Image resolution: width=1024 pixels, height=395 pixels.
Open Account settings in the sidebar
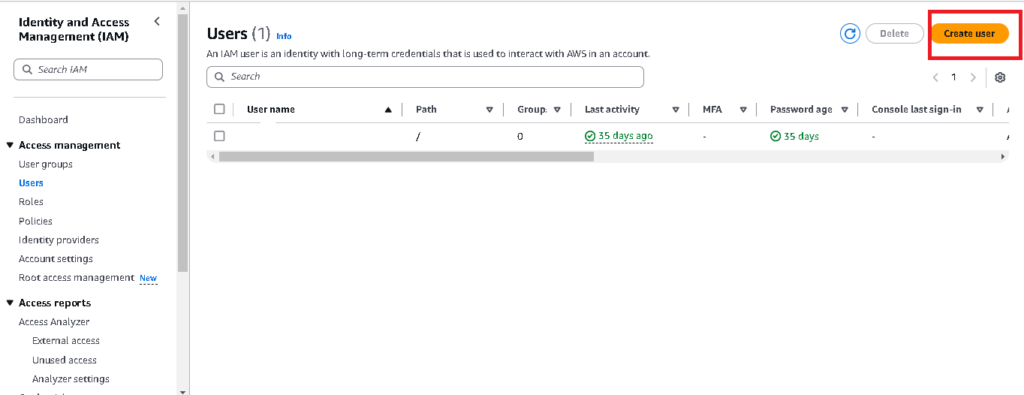(x=56, y=259)
